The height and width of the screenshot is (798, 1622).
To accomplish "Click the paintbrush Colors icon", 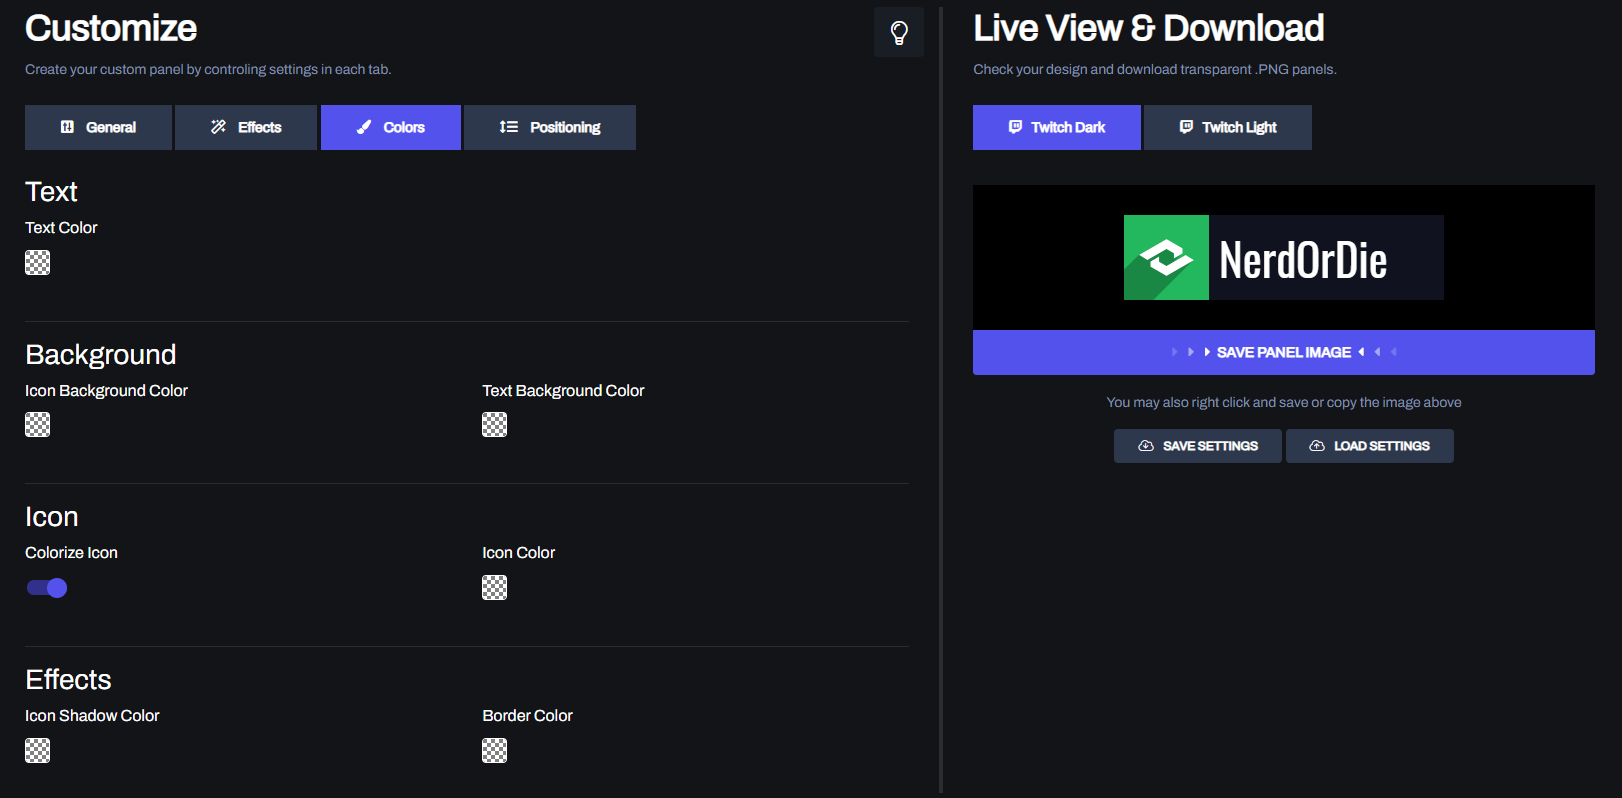I will pos(364,127).
